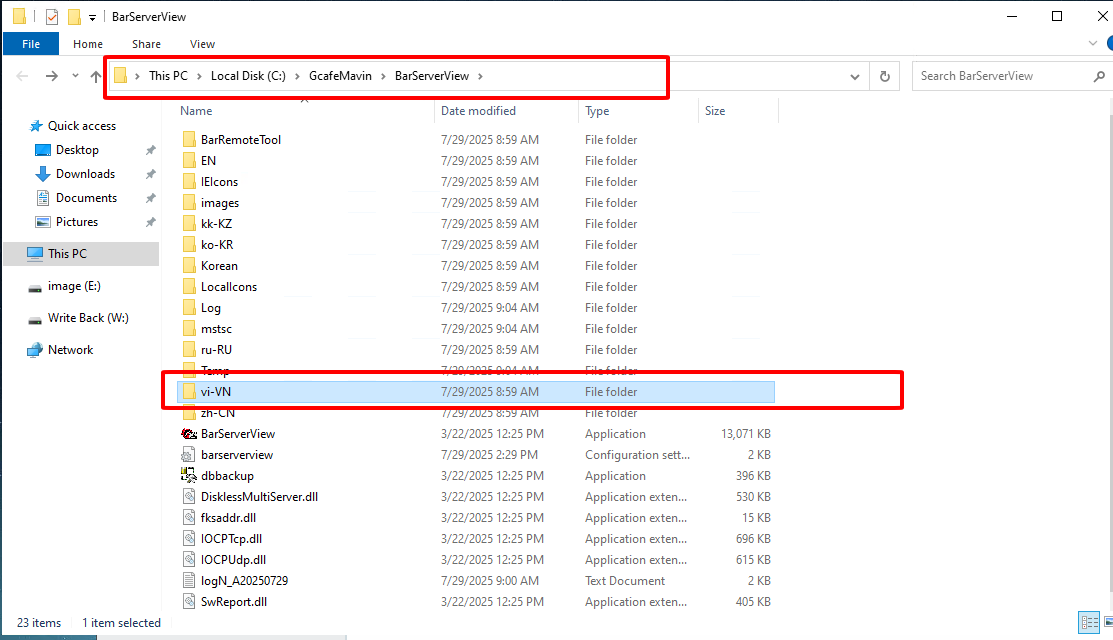Select the Downloads folder in Quick access
This screenshot has width=1113, height=640.
(x=85, y=174)
